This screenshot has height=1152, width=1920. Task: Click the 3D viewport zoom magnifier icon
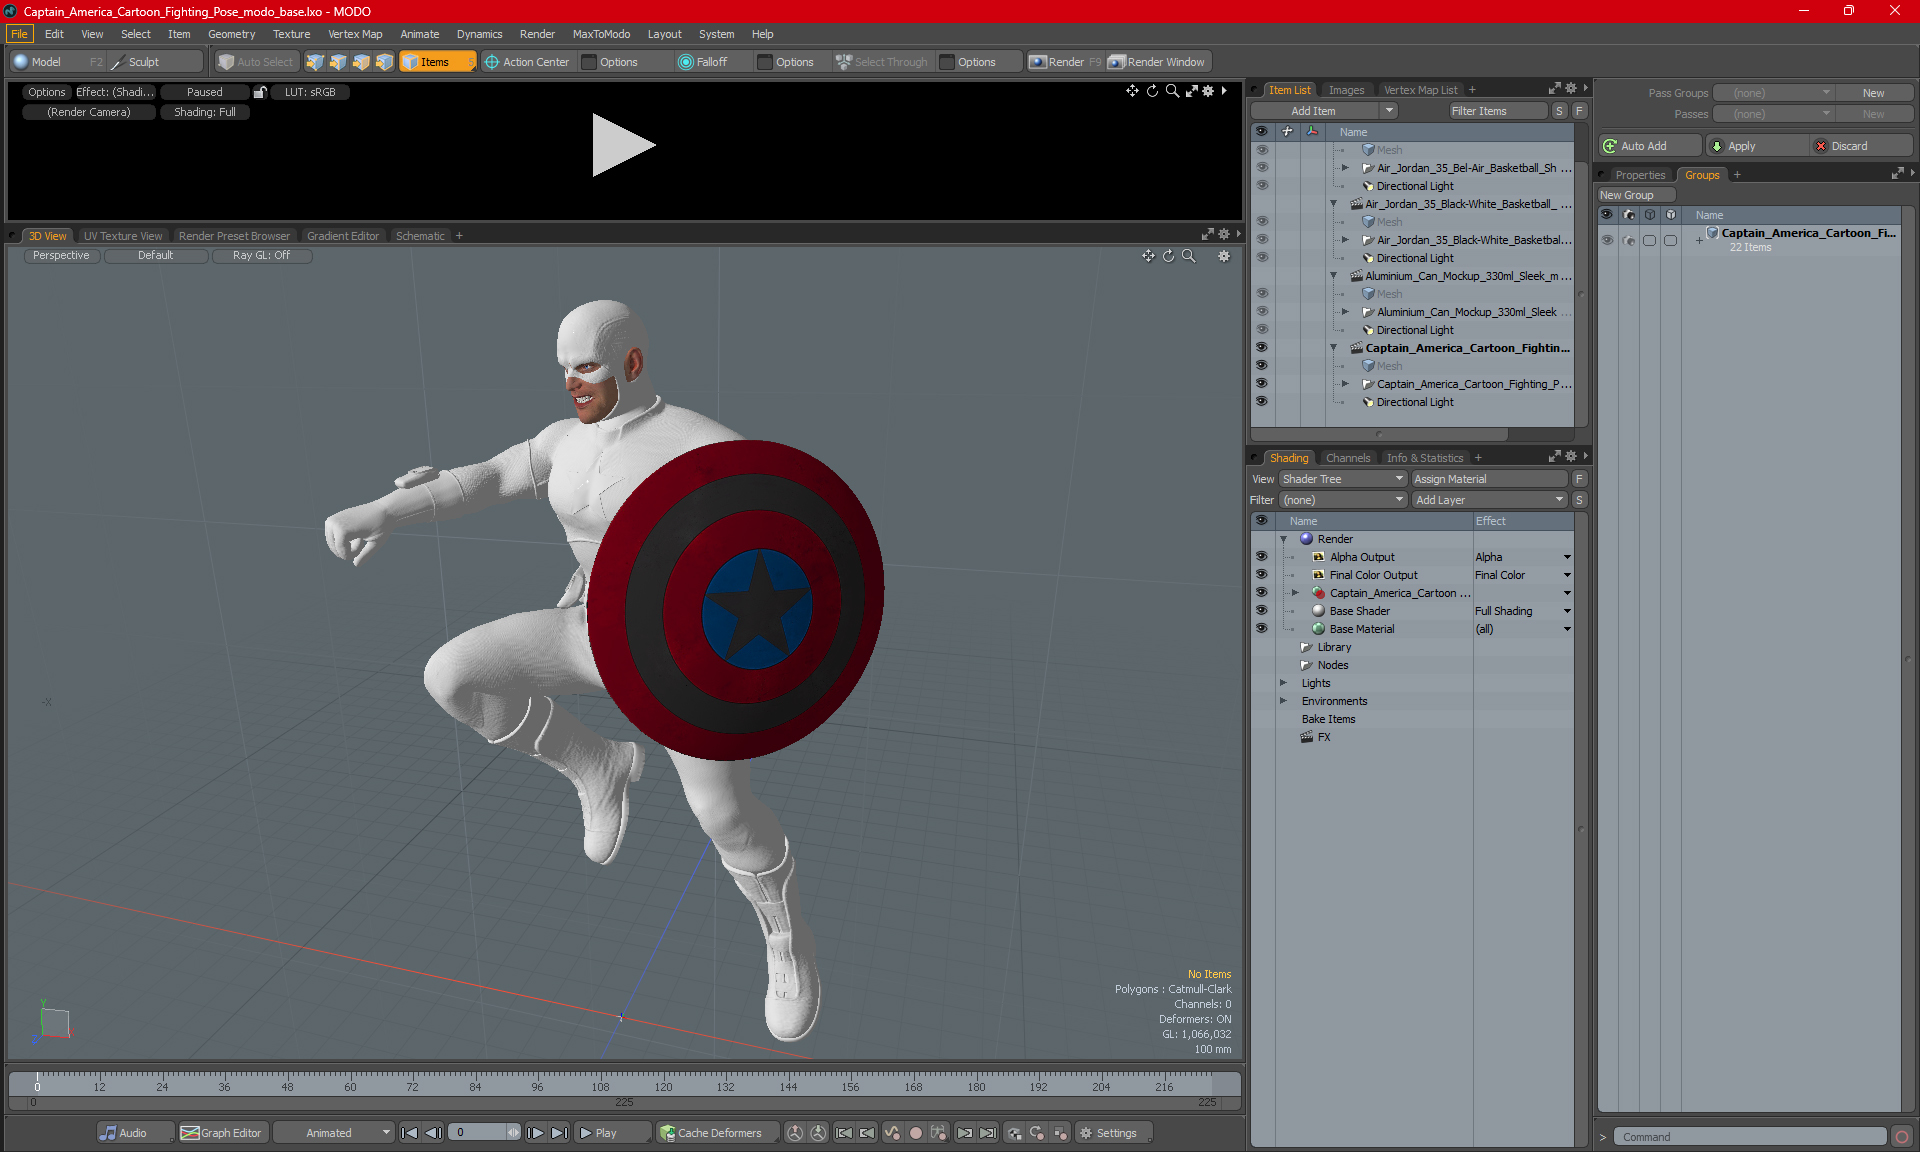pyautogui.click(x=1189, y=256)
